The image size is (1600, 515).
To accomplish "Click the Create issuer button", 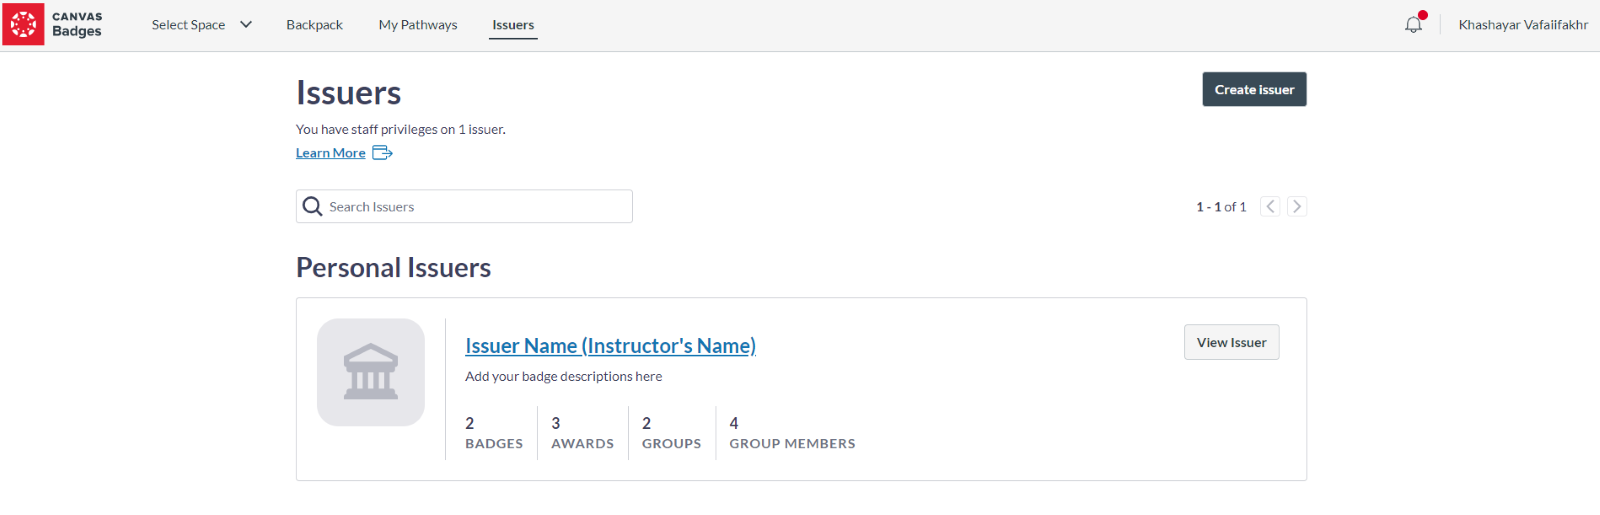I will click(1254, 89).
